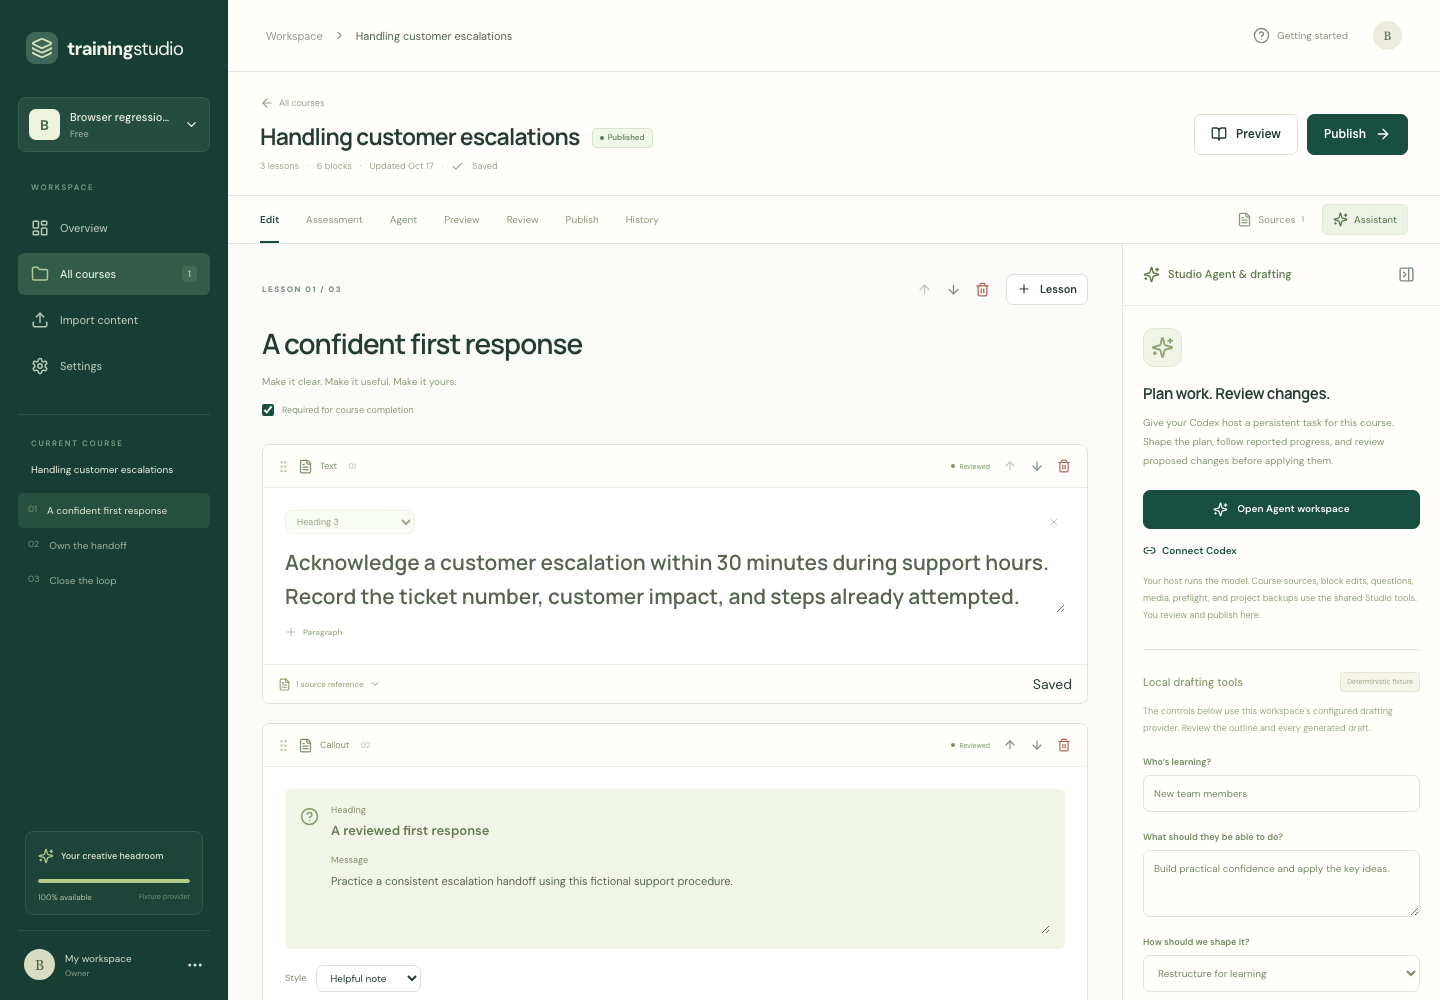Expand the 1 source reference section

pyautogui.click(x=329, y=684)
